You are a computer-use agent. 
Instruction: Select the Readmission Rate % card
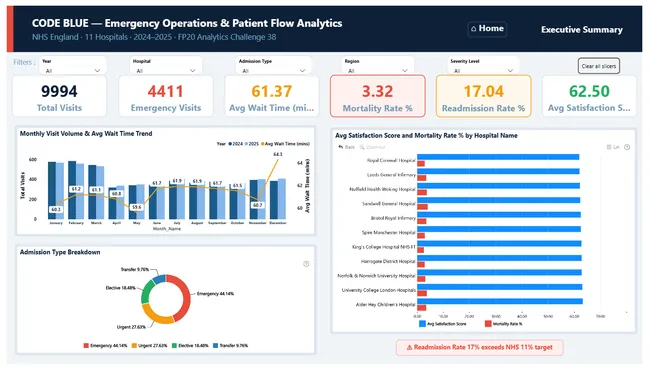tap(483, 96)
